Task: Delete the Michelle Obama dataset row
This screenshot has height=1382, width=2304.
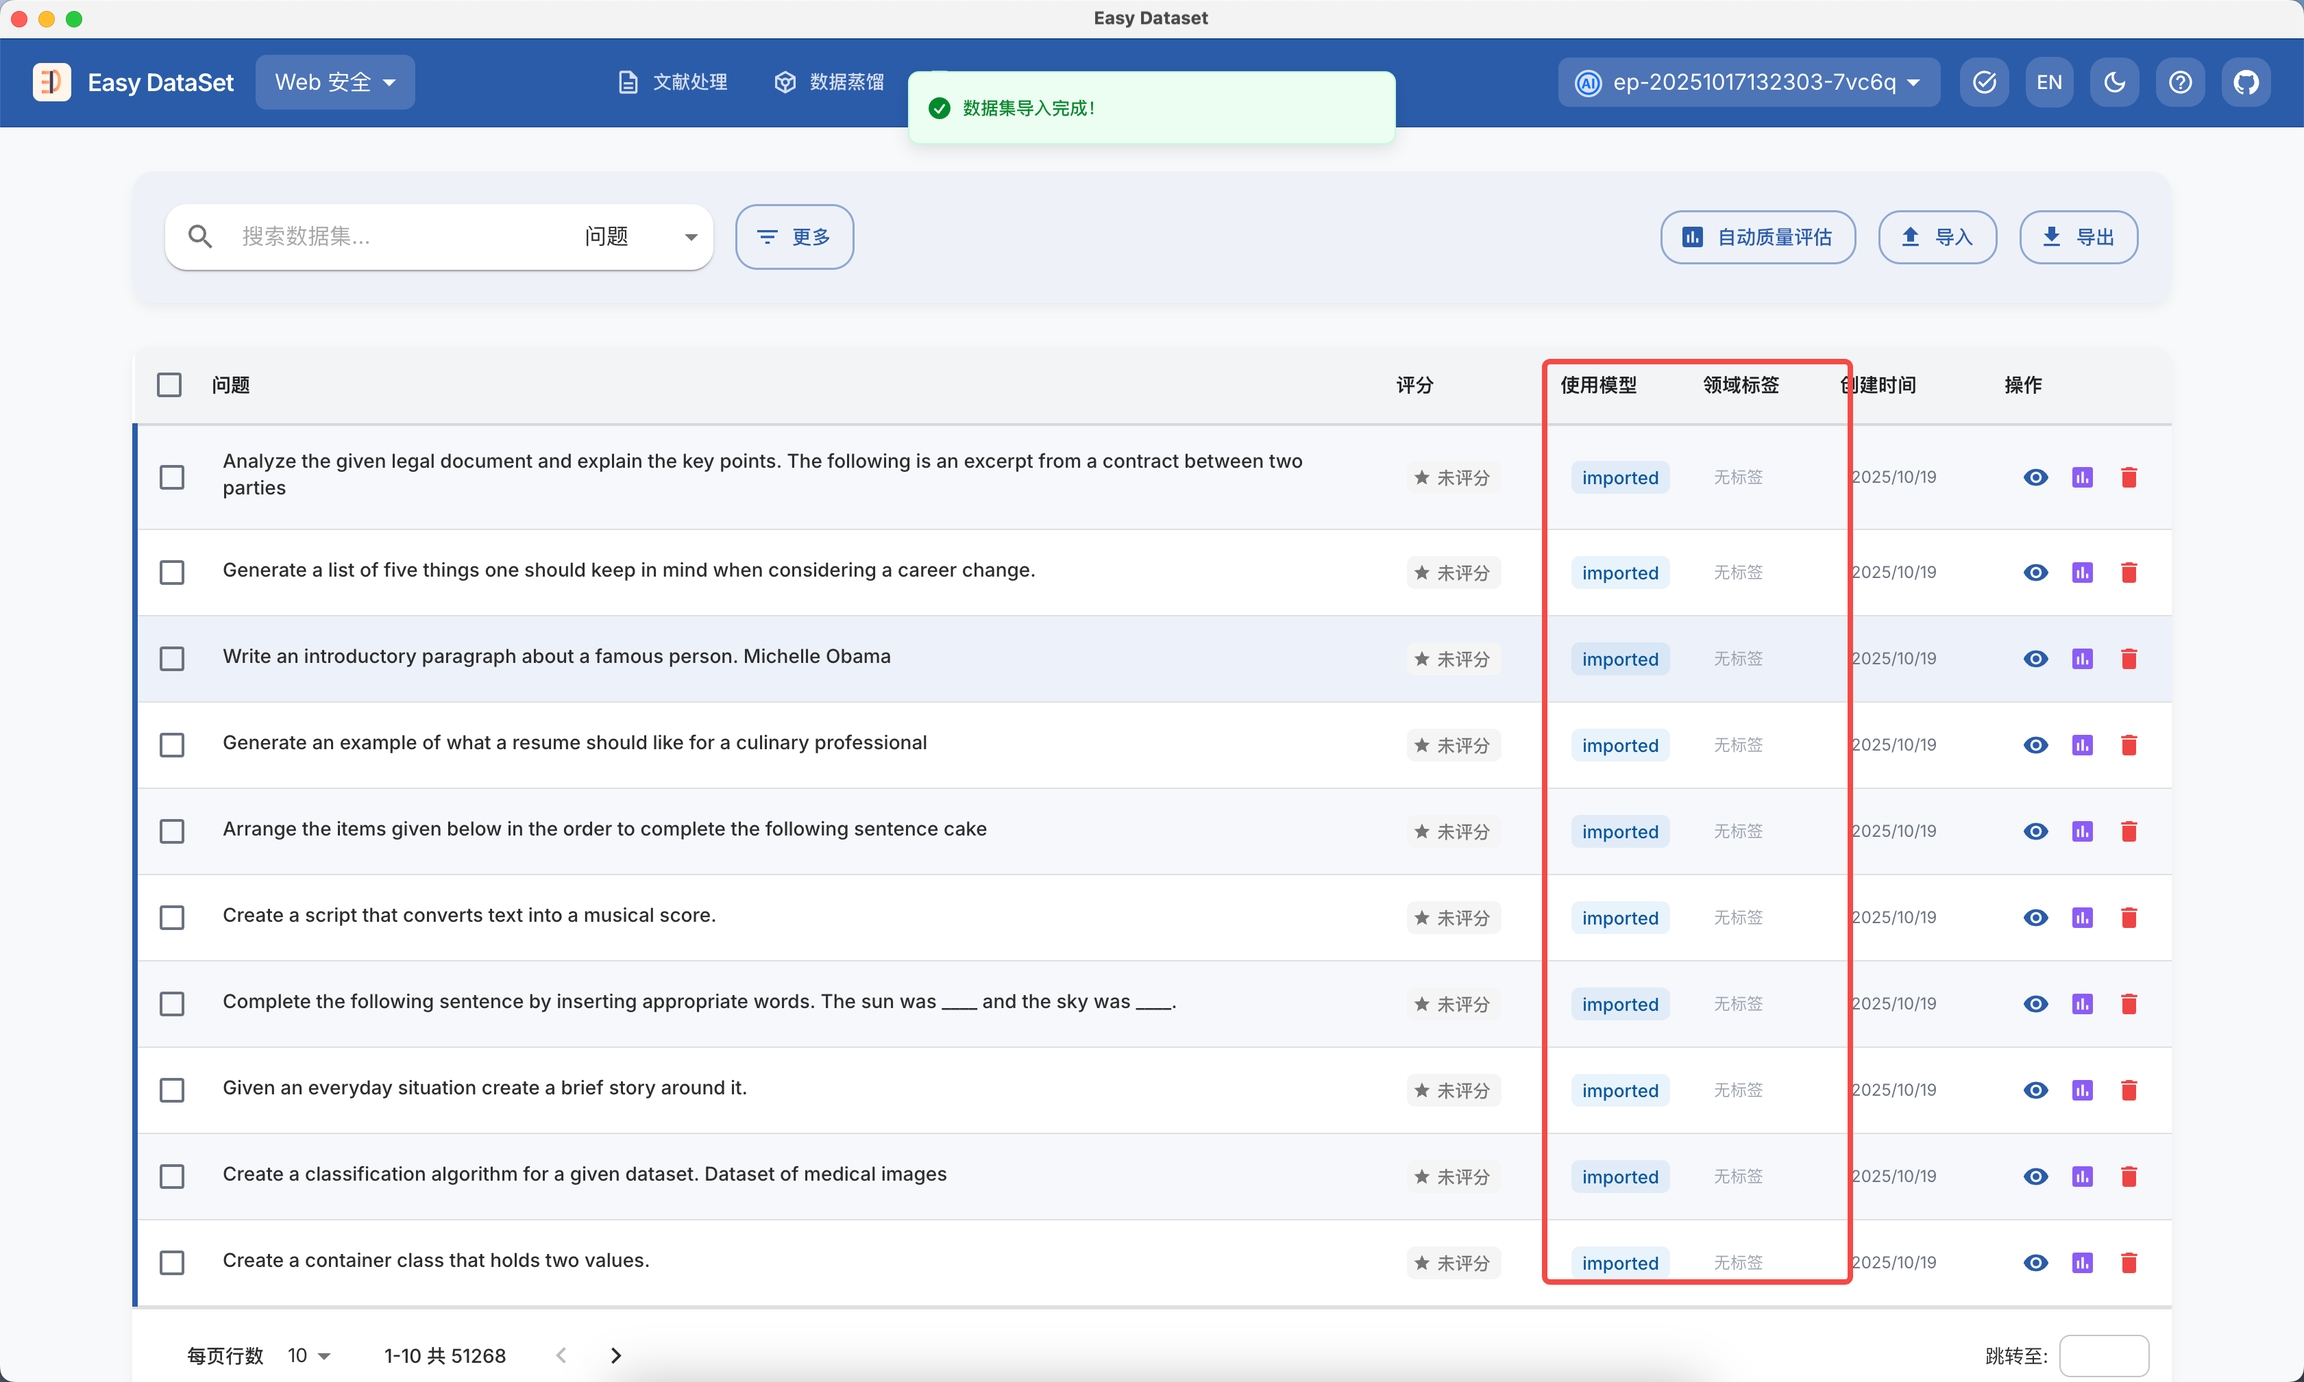Action: pyautogui.click(x=2129, y=659)
